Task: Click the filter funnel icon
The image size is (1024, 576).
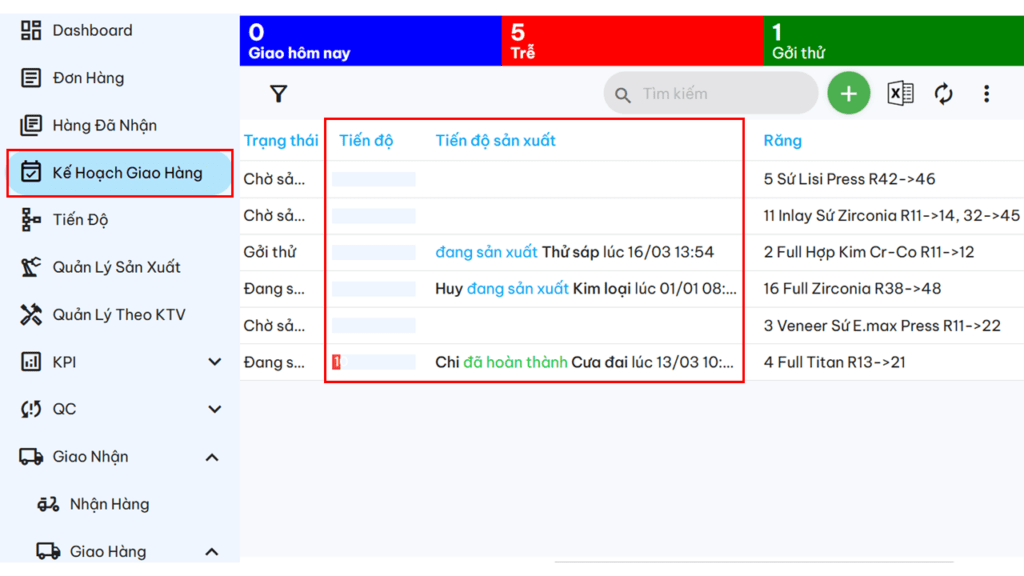Action: pyautogui.click(x=278, y=94)
